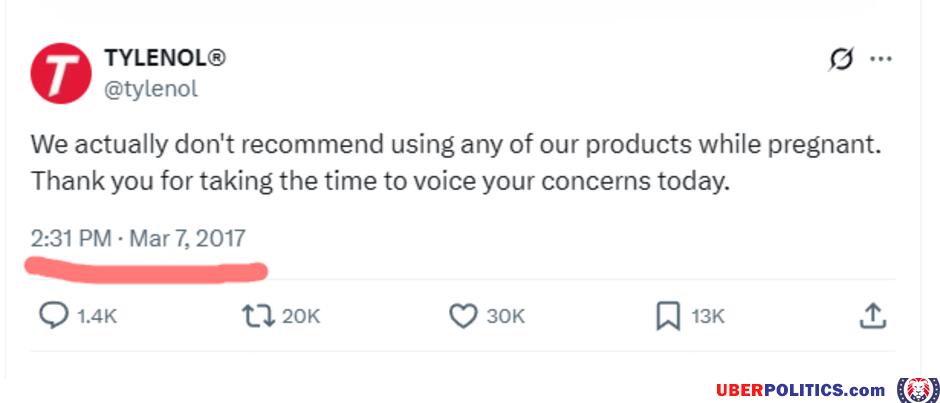Viewport: 940px width, 403px height.
Task: Click the Grok slashed-circle icon
Action: [x=842, y=59]
